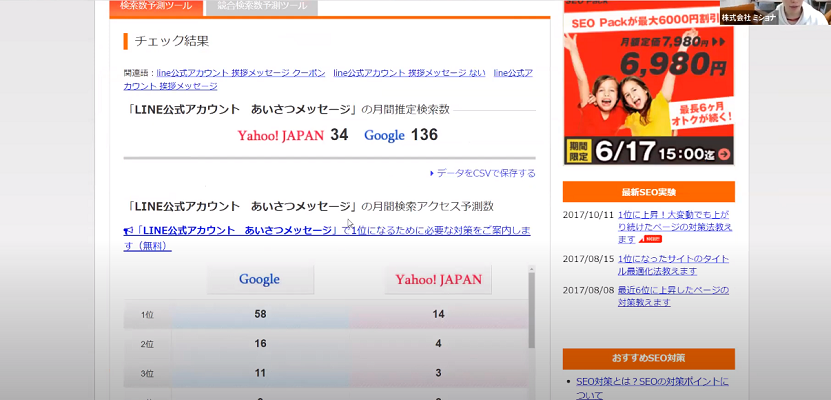Click チェック結果 heading
This screenshot has width=831, height=400.
pyautogui.click(x=172, y=41)
